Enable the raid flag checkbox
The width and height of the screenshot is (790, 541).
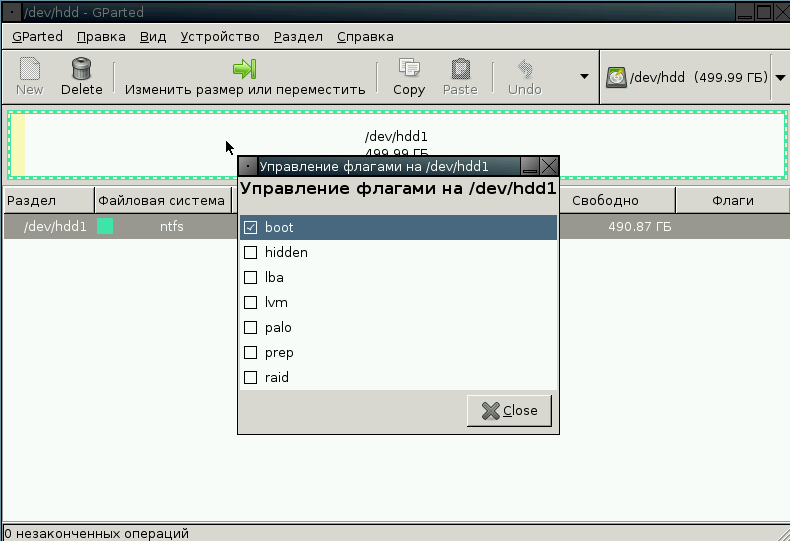(250, 377)
